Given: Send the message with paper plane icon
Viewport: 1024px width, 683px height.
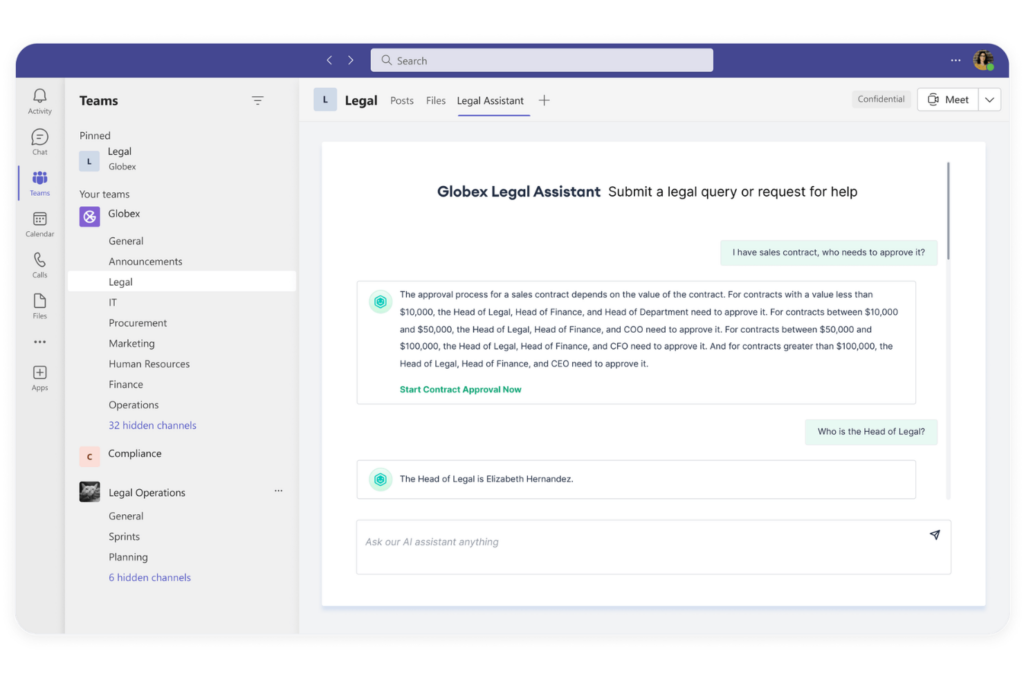Looking at the screenshot, I should 935,535.
